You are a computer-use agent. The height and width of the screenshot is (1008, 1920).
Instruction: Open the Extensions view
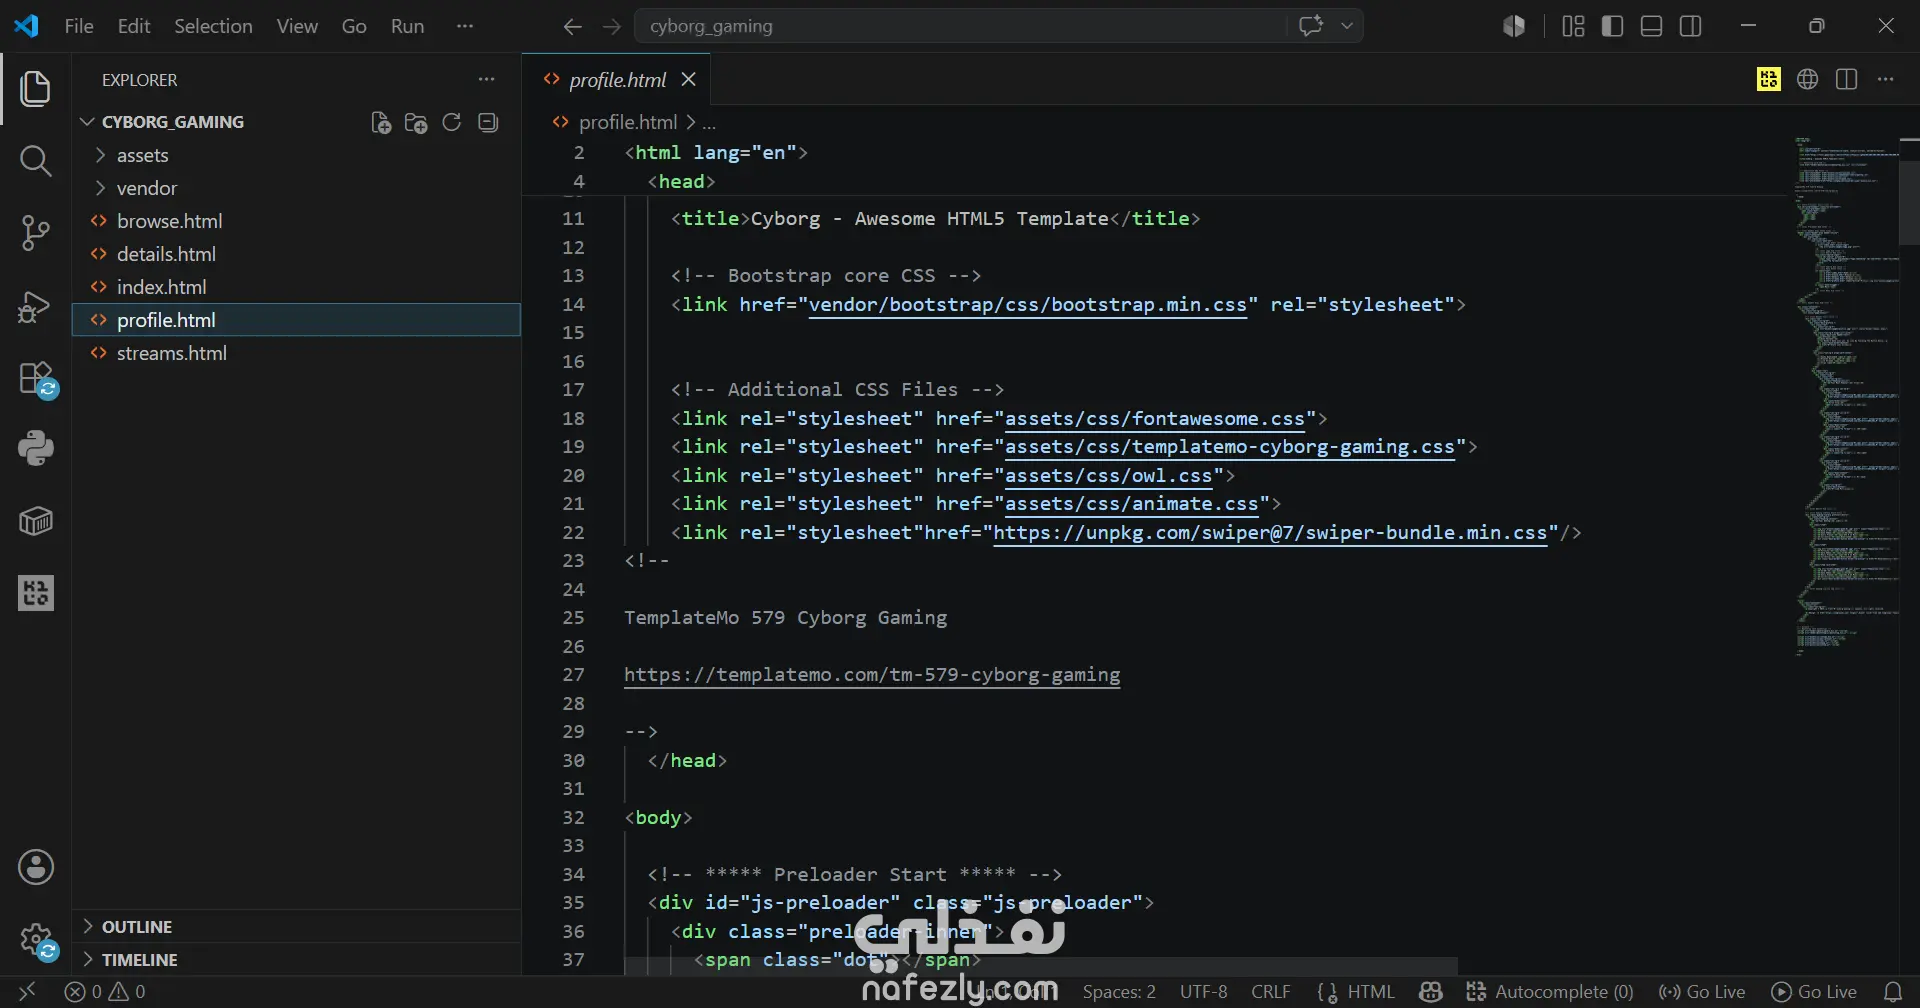pos(37,379)
